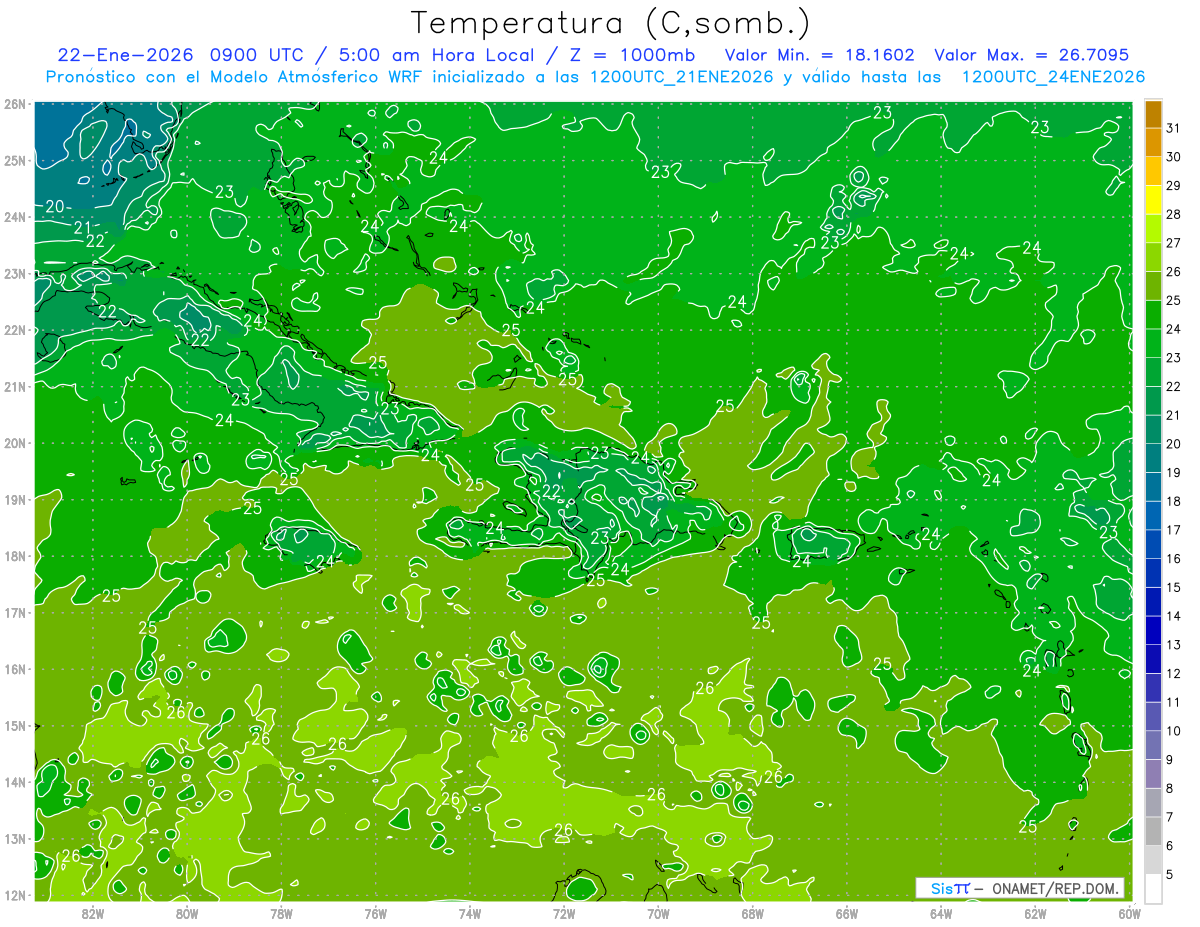Click the longitude axis label 78W
This screenshot has width=1200, height=927.
click(x=281, y=912)
